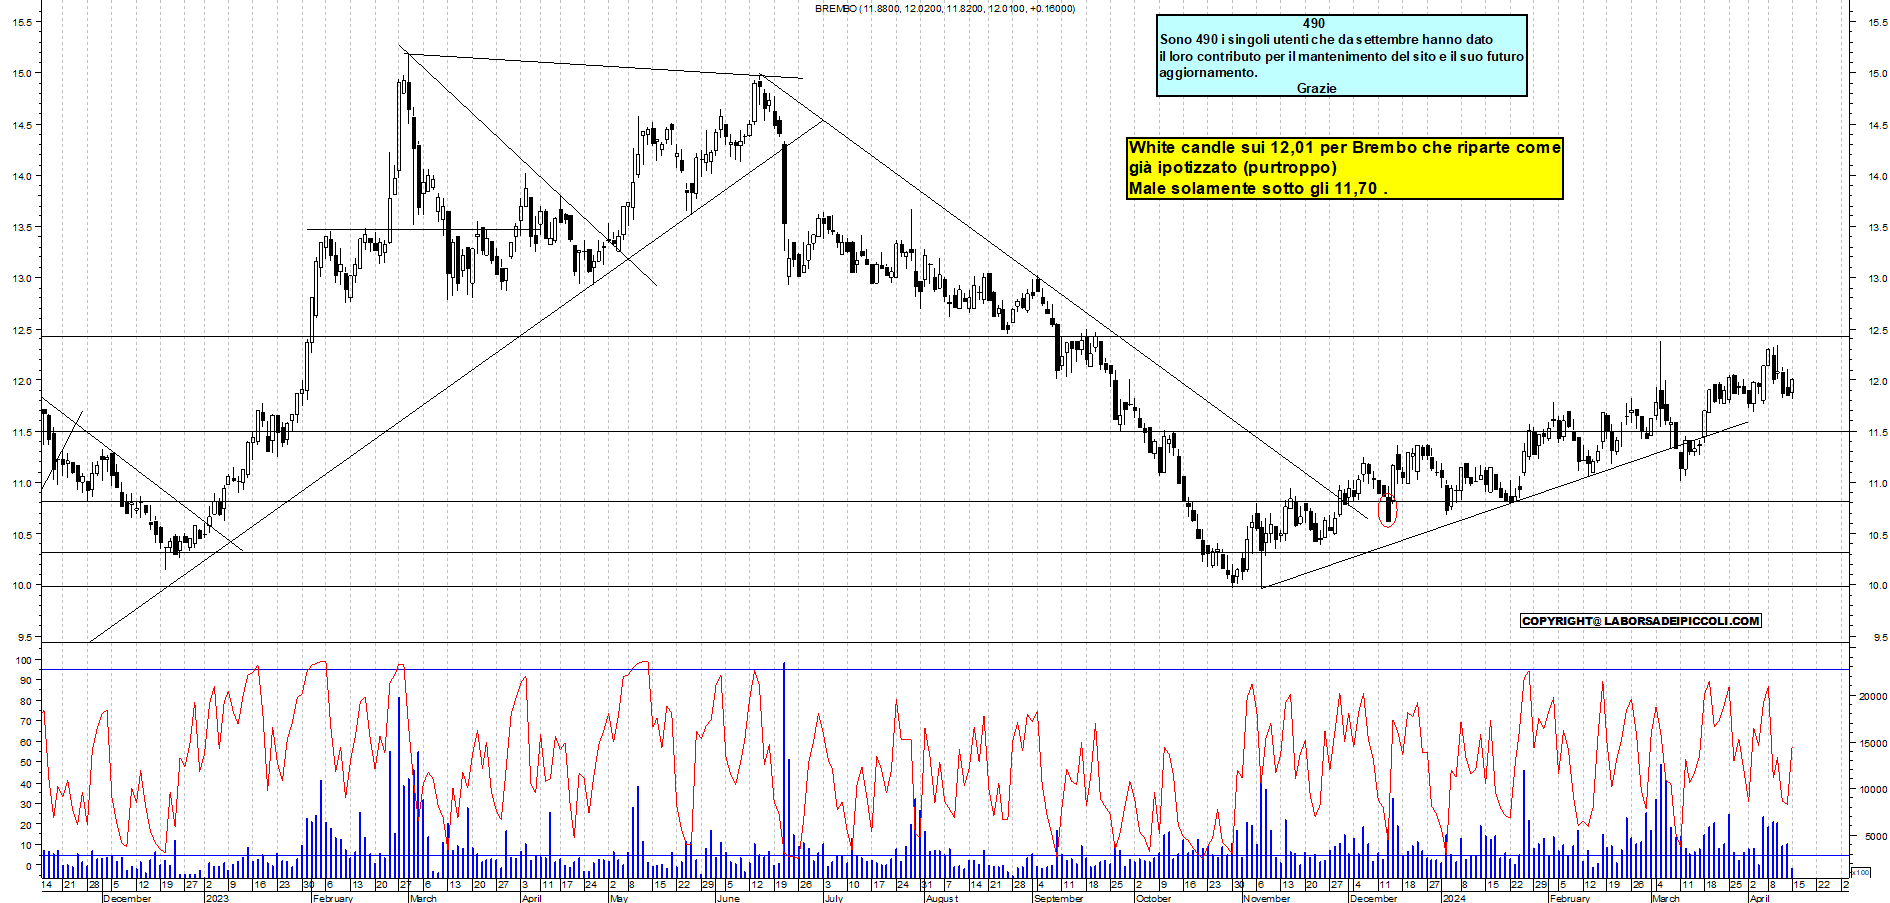The height and width of the screenshot is (903, 1890).
Task: Select the May month label
Action: tap(619, 898)
